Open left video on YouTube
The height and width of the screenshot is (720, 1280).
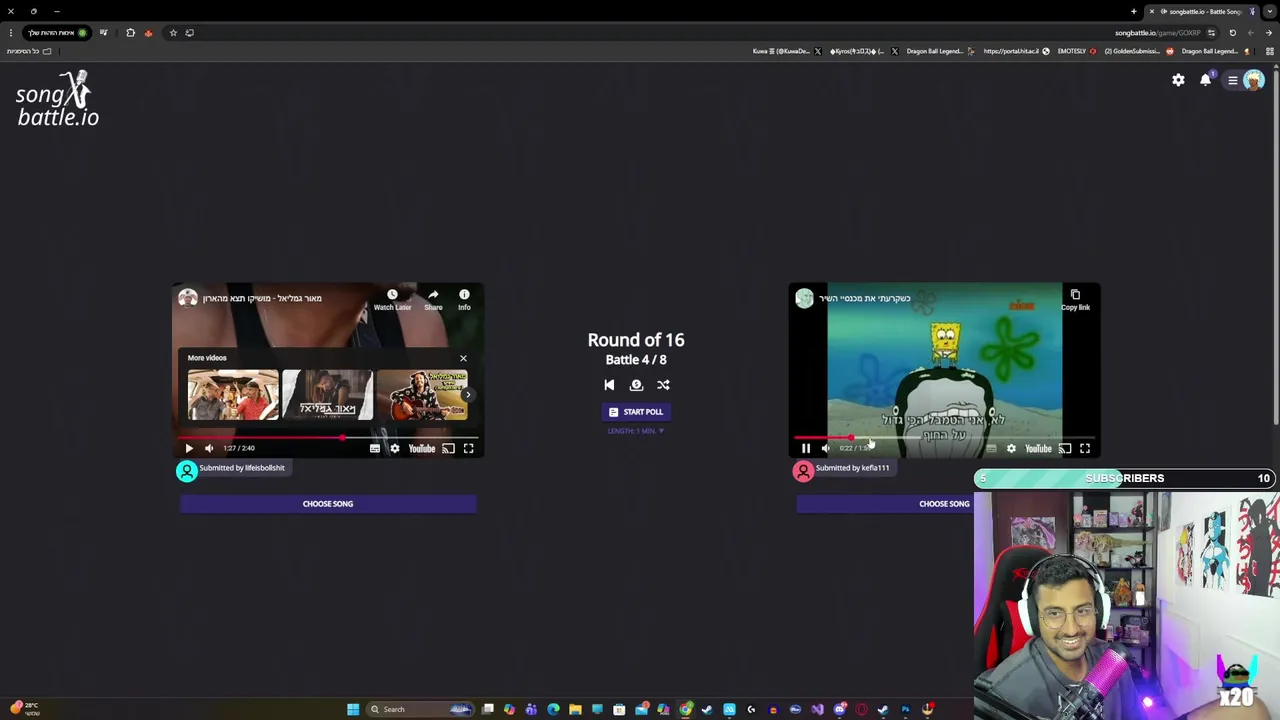pyautogui.click(x=422, y=448)
